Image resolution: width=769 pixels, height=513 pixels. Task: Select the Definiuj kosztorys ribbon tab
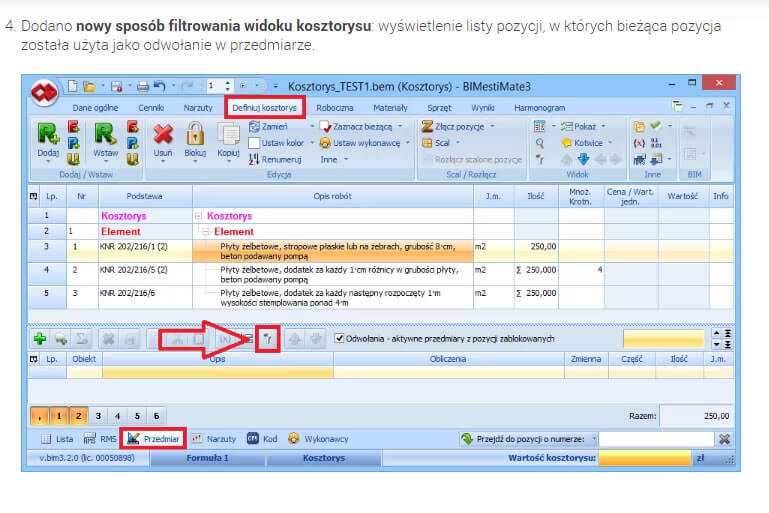tap(264, 107)
